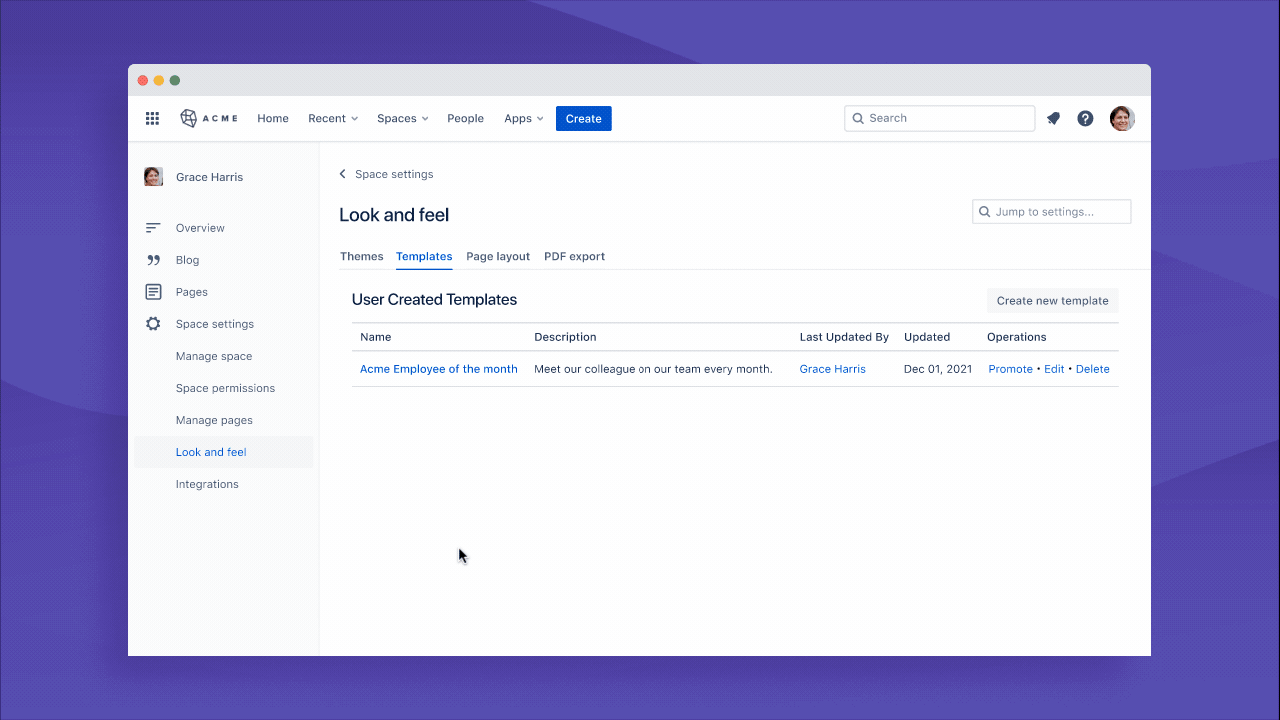Click the Space settings breadcrumb link
Viewport: 1280px width, 720px height.
(x=394, y=174)
